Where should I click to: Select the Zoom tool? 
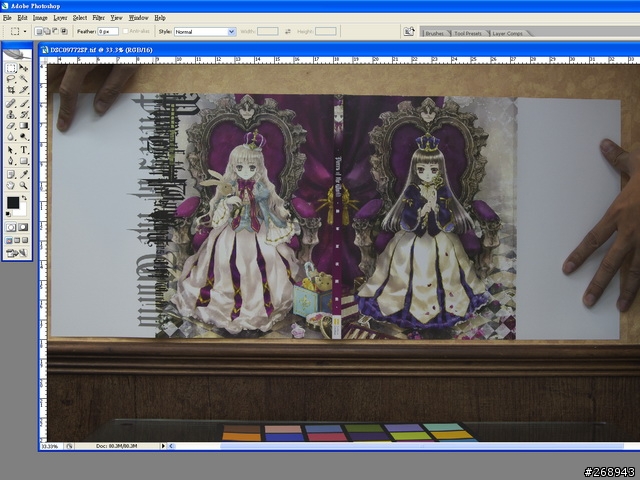pyautogui.click(x=23, y=186)
